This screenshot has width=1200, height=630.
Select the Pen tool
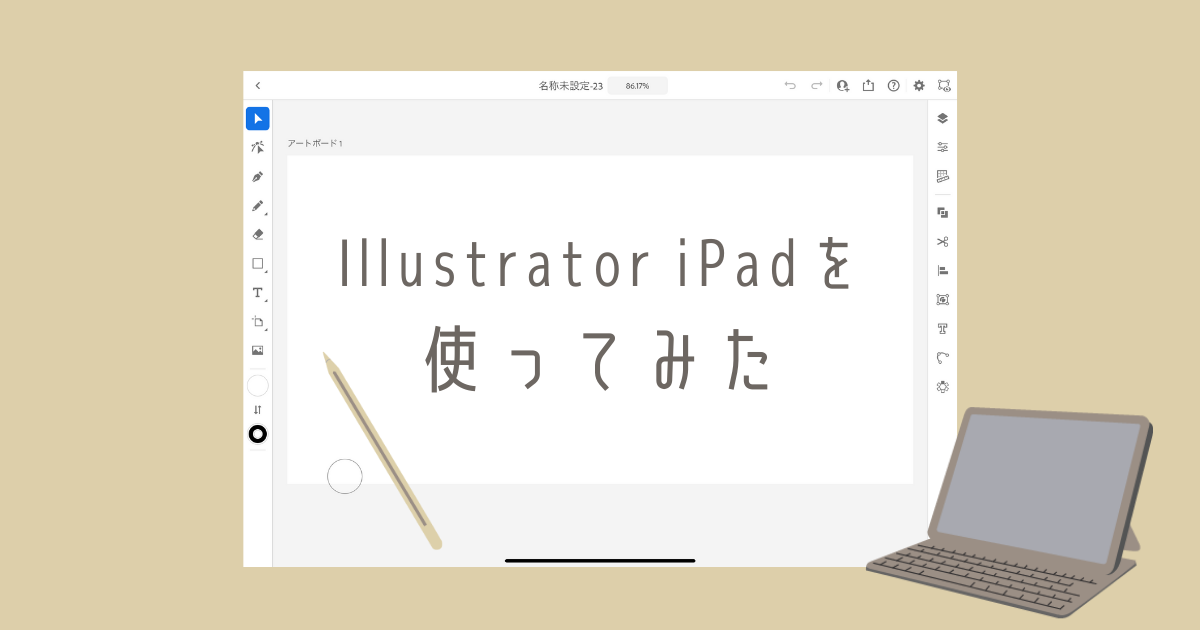click(258, 177)
